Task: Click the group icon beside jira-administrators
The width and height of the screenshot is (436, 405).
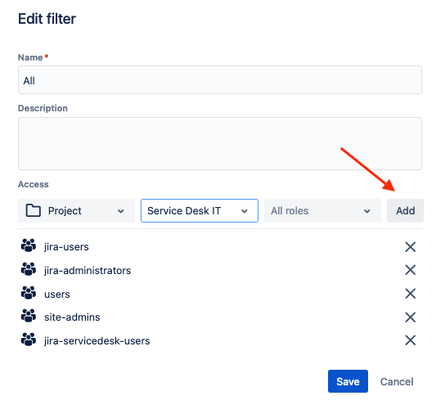Action: tap(28, 269)
